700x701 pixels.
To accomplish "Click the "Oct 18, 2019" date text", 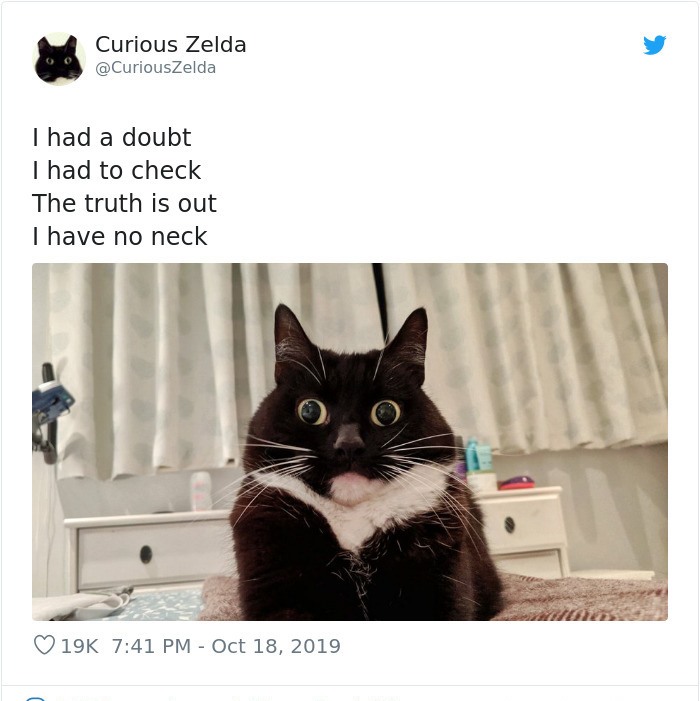I will click(x=276, y=646).
